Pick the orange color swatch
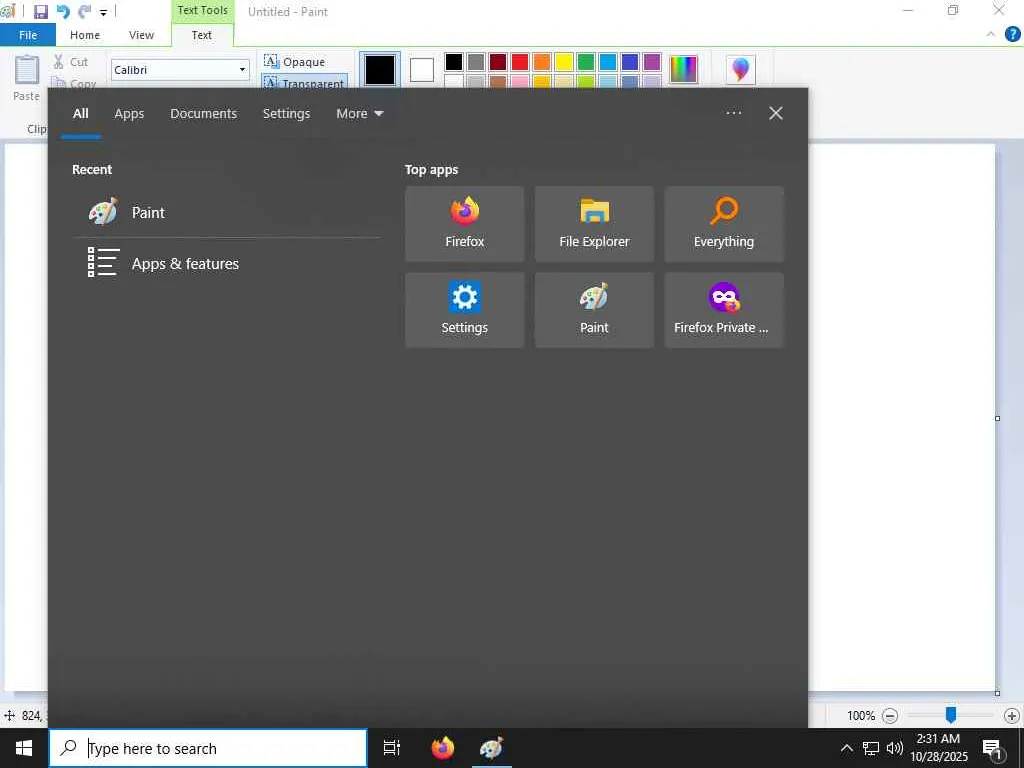Image resolution: width=1024 pixels, height=768 pixels. (x=542, y=62)
